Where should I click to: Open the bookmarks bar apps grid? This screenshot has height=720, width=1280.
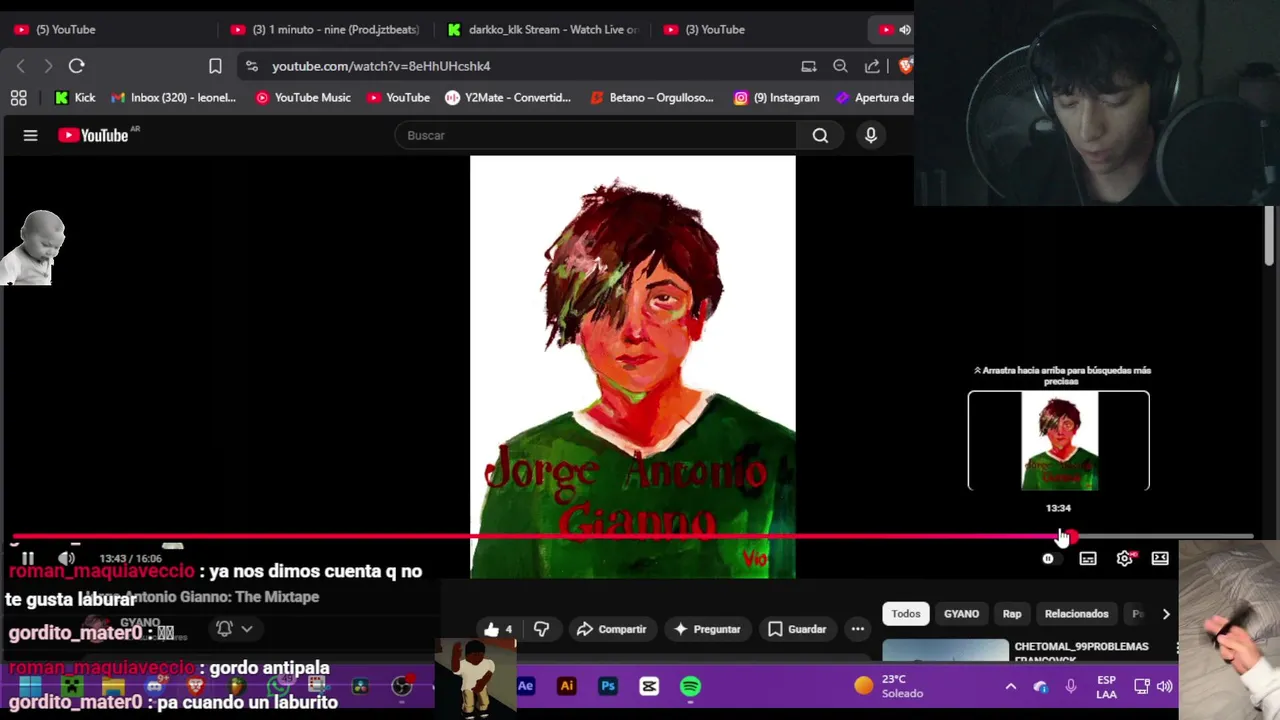pyautogui.click(x=18, y=98)
